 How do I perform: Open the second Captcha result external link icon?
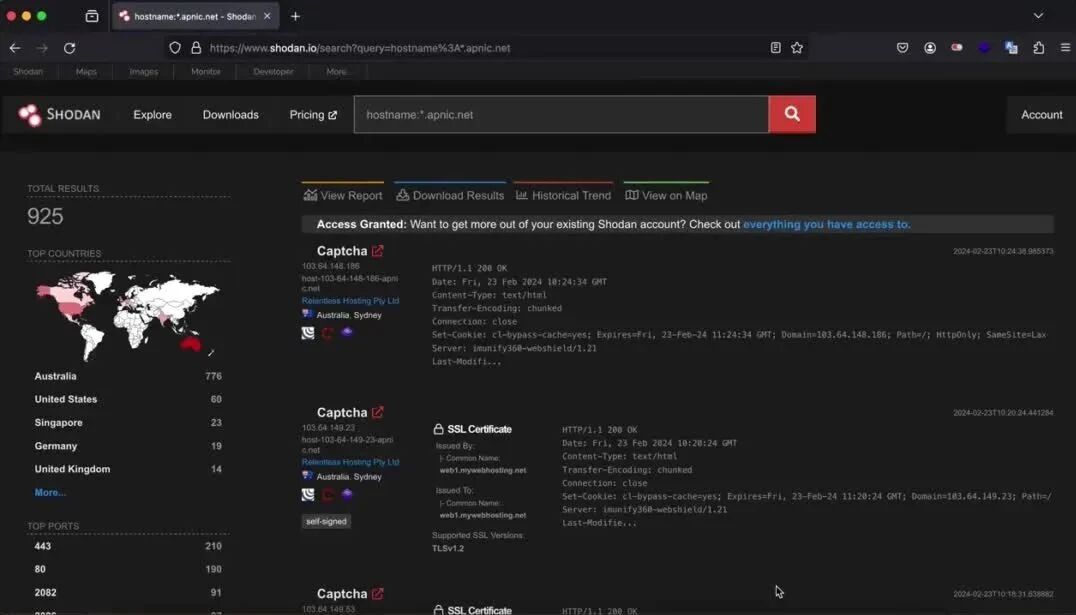377,413
